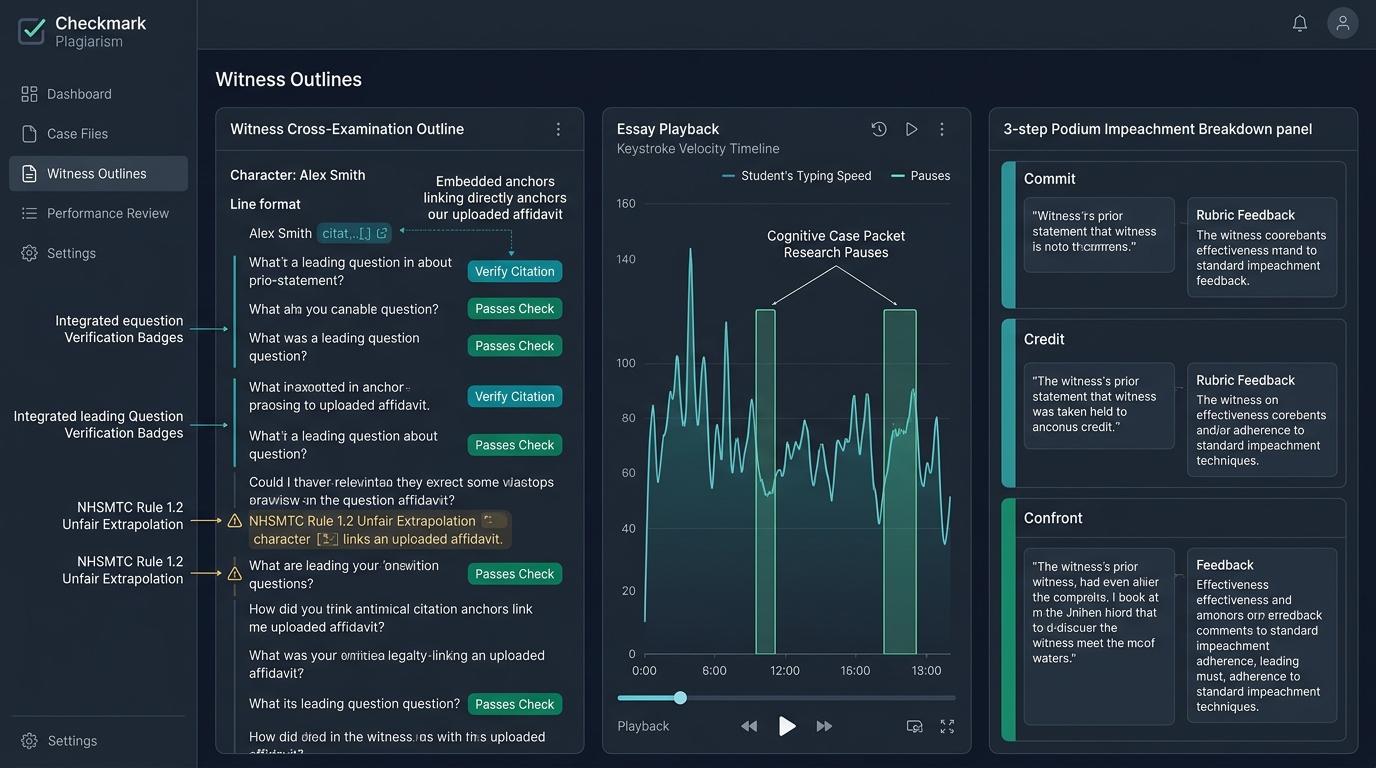Click the warning icon beside 'What are leading your'
This screenshot has width=1376, height=768.
pos(235,574)
